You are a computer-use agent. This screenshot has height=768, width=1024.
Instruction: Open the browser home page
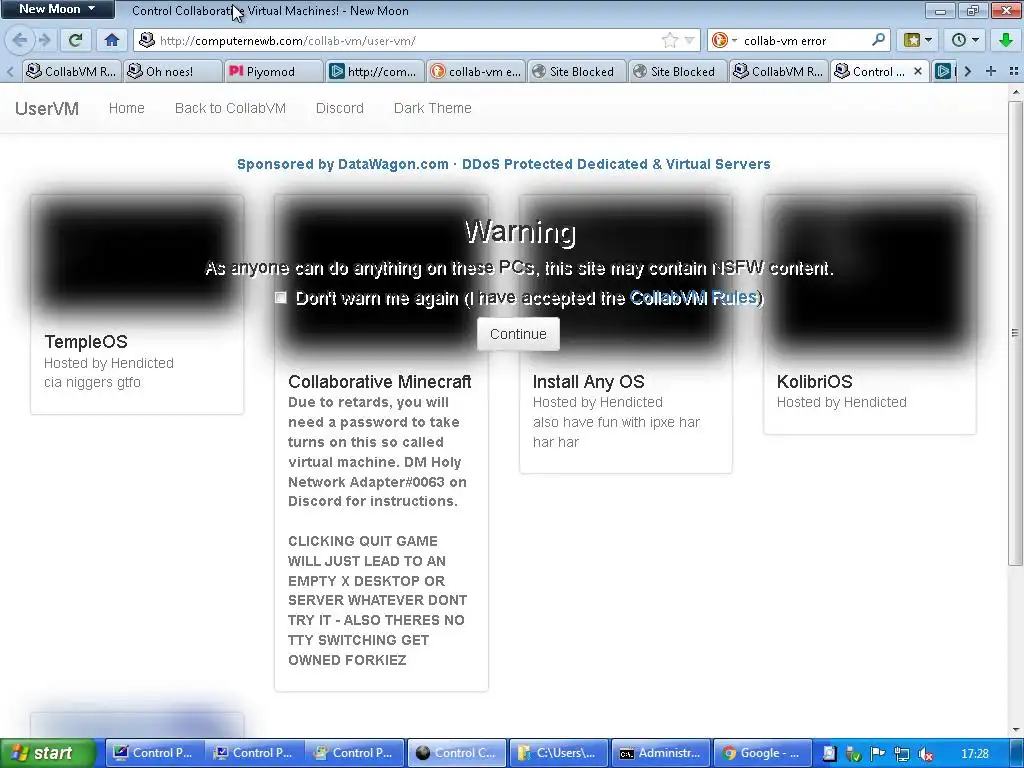pos(112,40)
